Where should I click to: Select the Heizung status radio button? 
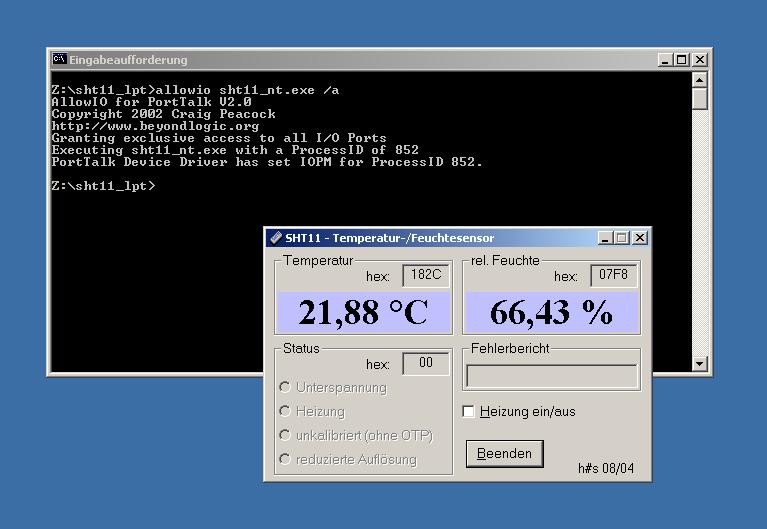point(285,411)
